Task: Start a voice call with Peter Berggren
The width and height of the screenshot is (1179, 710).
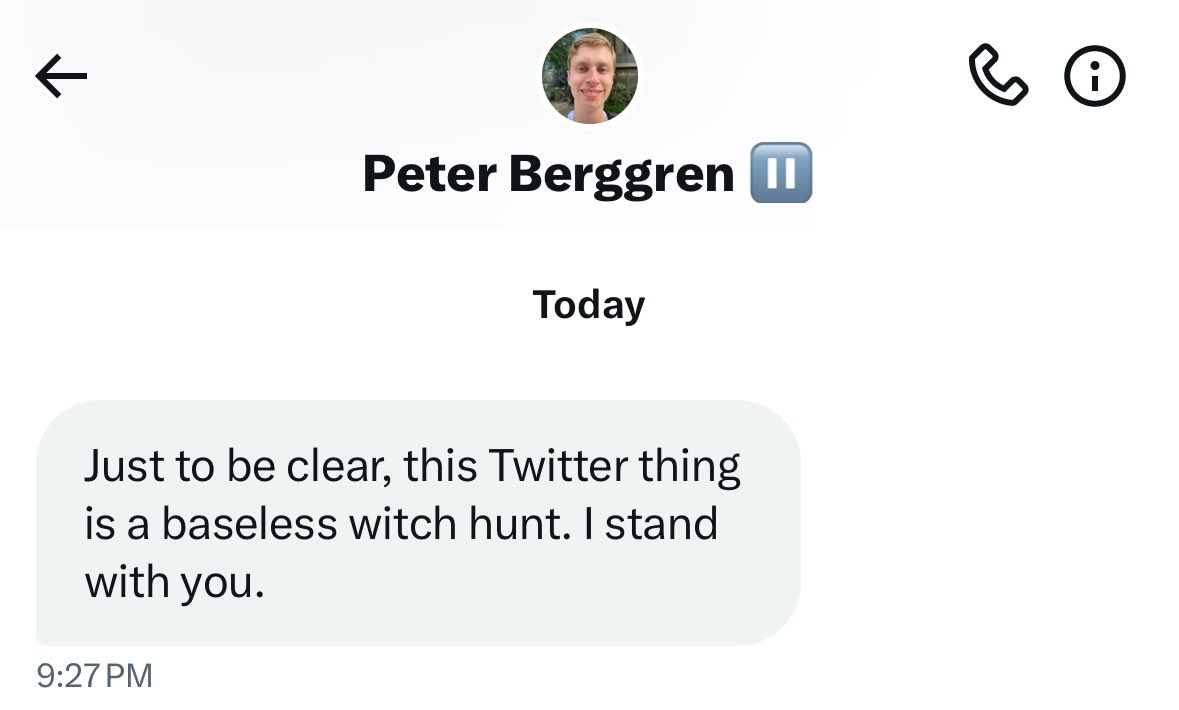Action: point(998,75)
